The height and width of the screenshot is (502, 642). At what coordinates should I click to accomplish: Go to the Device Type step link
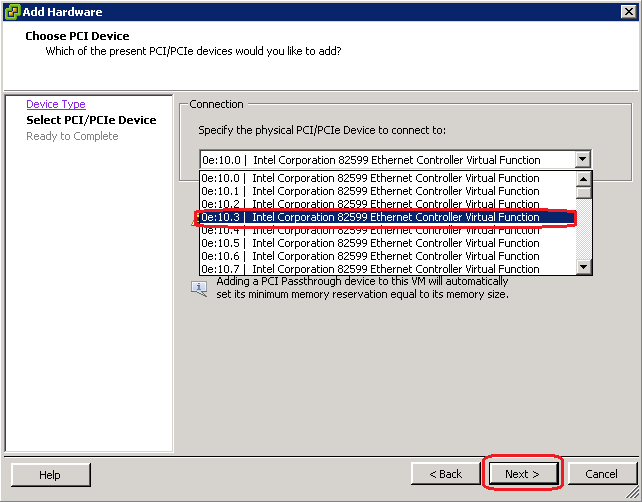coord(56,104)
